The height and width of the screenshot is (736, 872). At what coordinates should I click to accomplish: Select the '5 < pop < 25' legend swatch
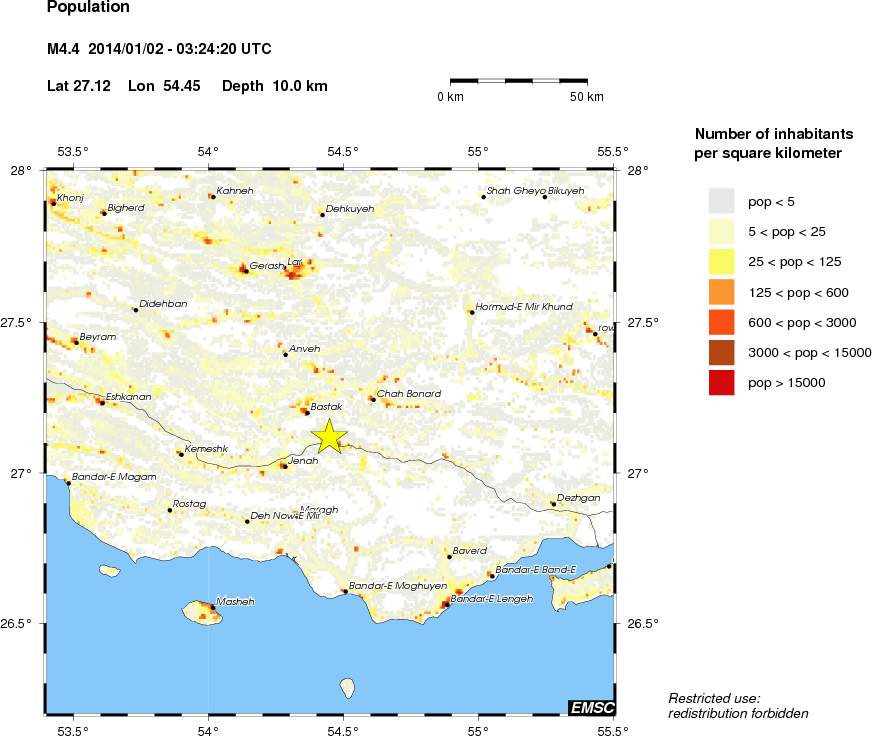pyautogui.click(x=721, y=231)
